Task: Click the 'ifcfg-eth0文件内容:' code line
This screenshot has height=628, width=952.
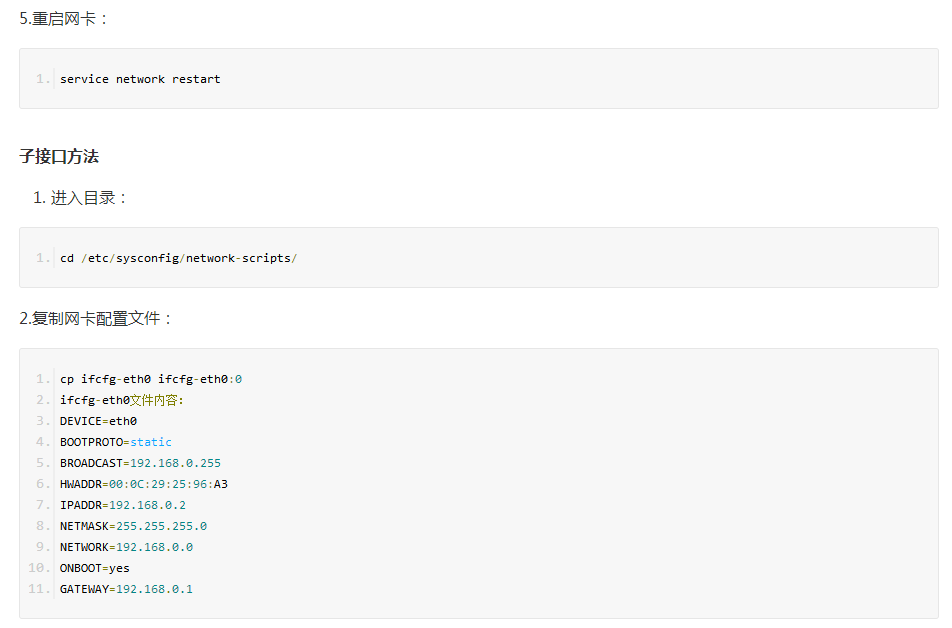Action: click(121, 400)
